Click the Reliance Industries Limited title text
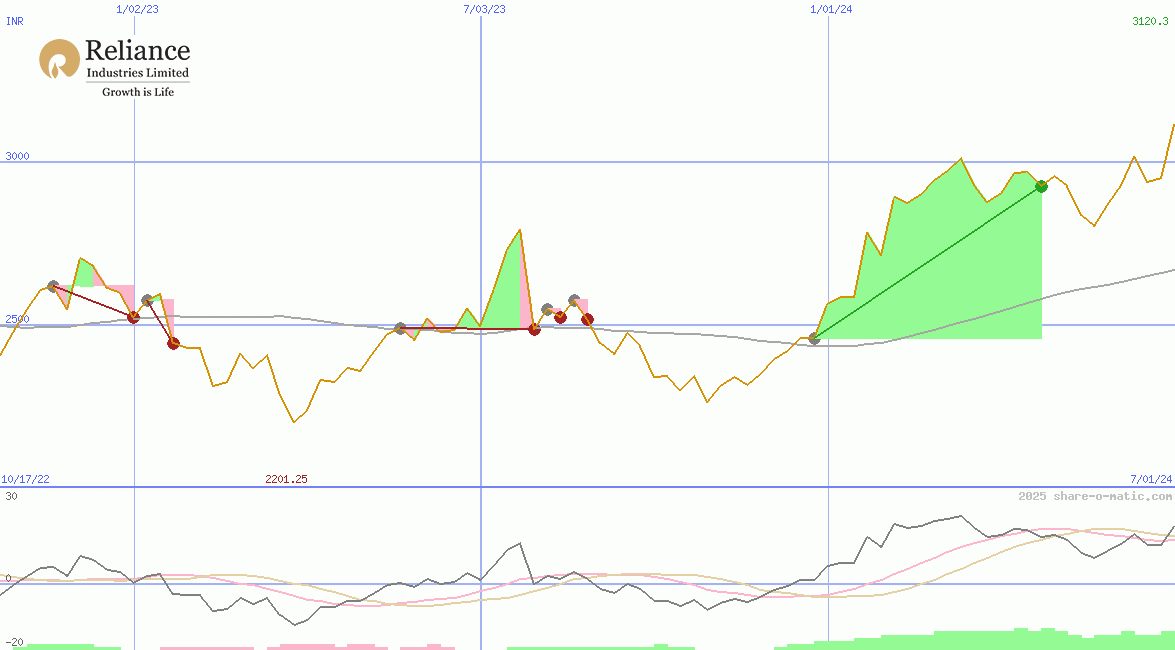This screenshot has width=1175, height=650. click(137, 59)
